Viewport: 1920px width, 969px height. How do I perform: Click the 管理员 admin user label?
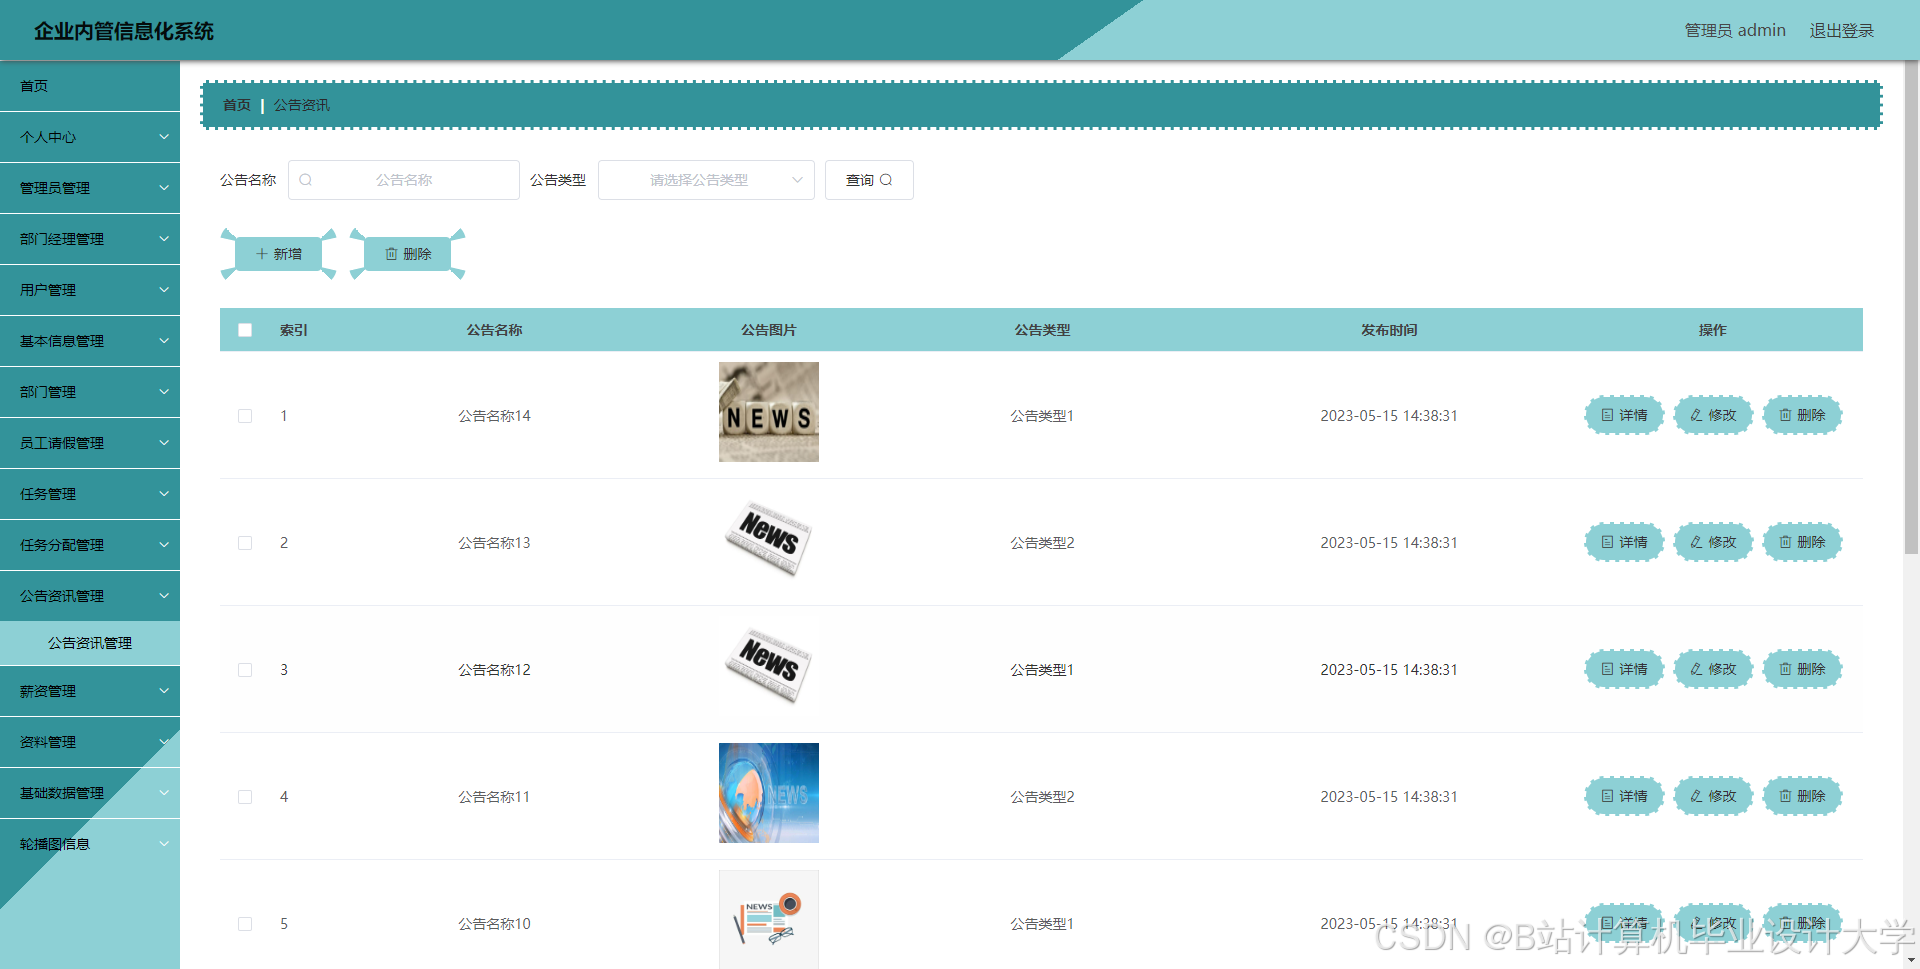click(x=1735, y=31)
